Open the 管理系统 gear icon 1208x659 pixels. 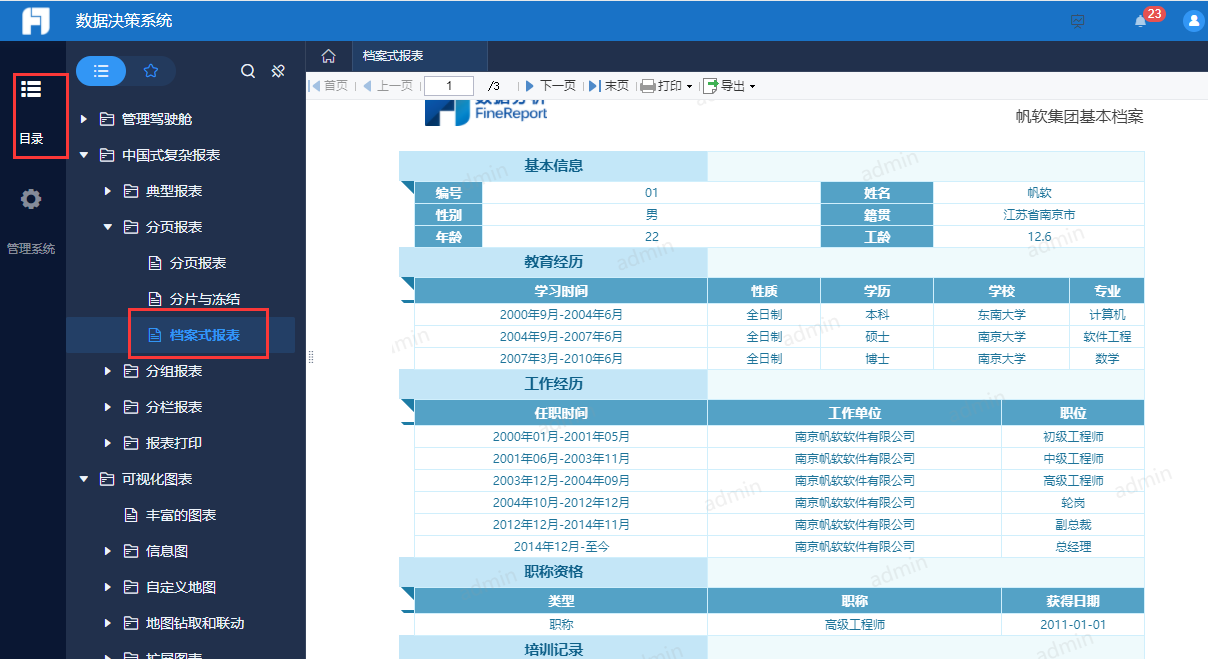tap(31, 199)
